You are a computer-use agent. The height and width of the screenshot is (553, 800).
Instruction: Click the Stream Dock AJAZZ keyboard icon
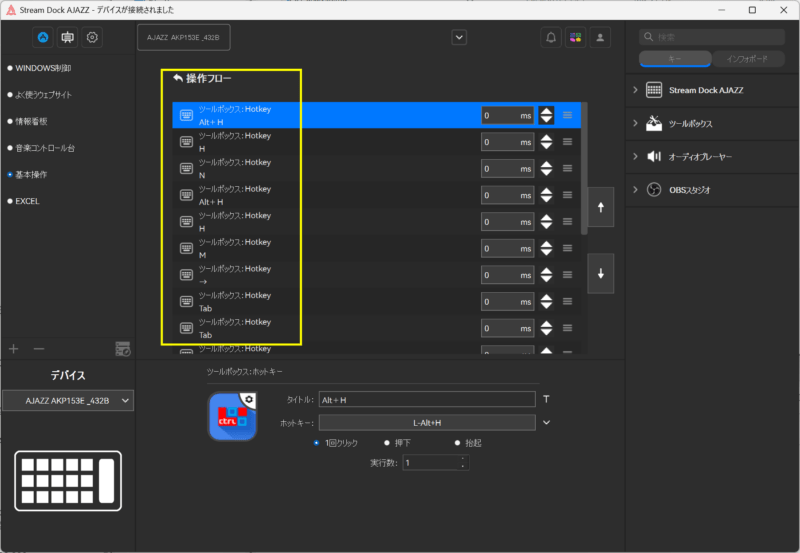pyautogui.click(x=654, y=90)
